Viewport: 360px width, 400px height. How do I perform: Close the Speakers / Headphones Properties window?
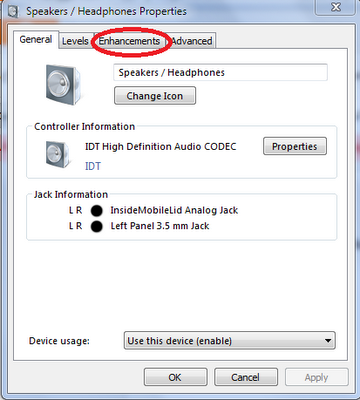point(336,7)
